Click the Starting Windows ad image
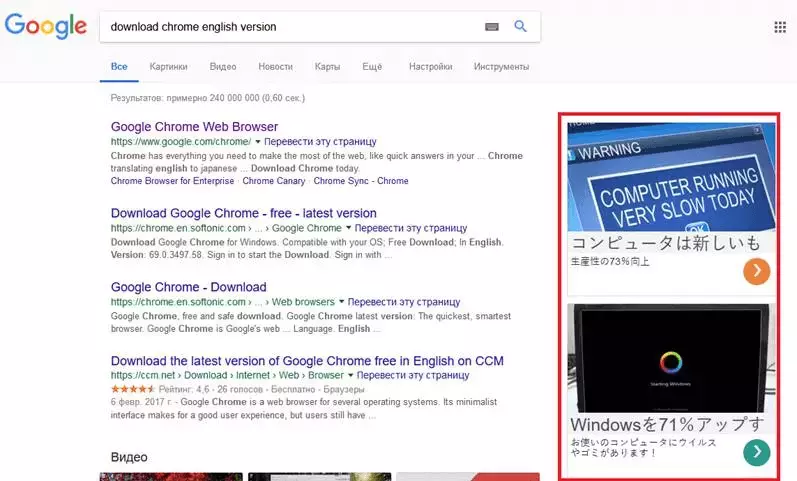 pos(671,358)
